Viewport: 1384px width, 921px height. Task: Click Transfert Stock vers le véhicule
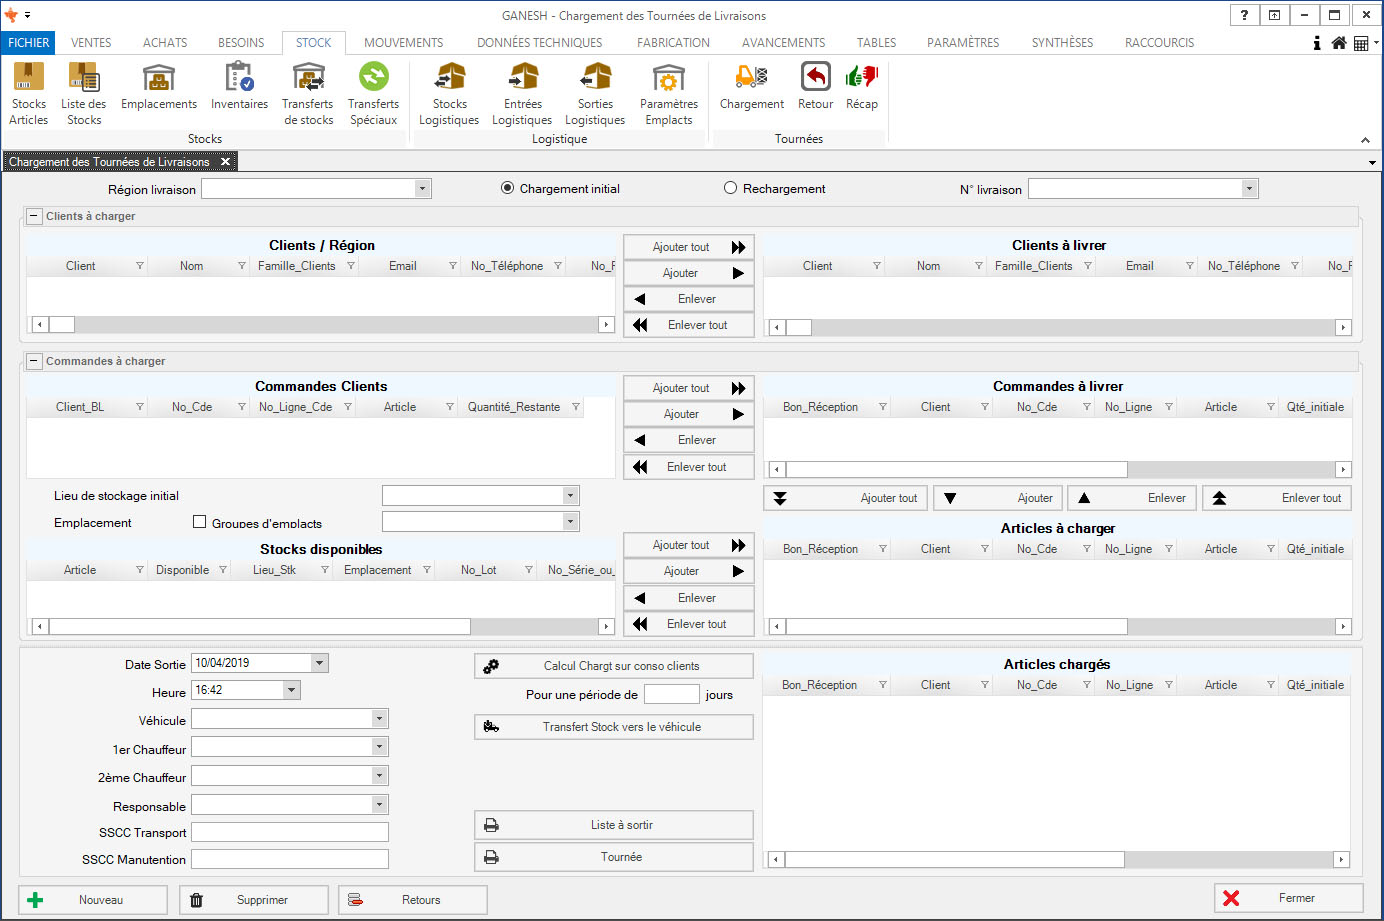point(614,727)
